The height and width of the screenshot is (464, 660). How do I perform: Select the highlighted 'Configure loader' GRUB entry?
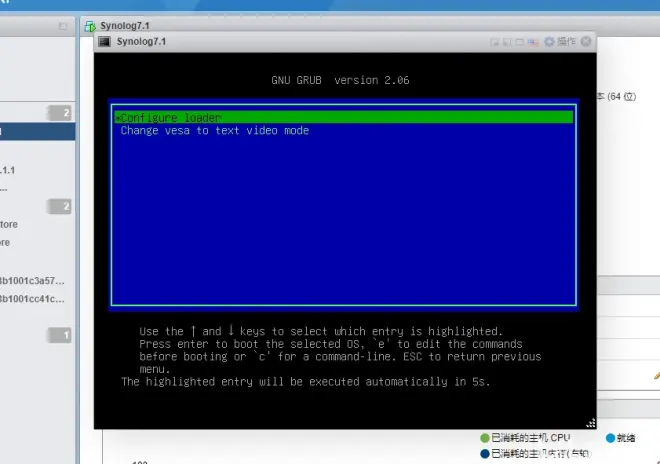(343, 117)
